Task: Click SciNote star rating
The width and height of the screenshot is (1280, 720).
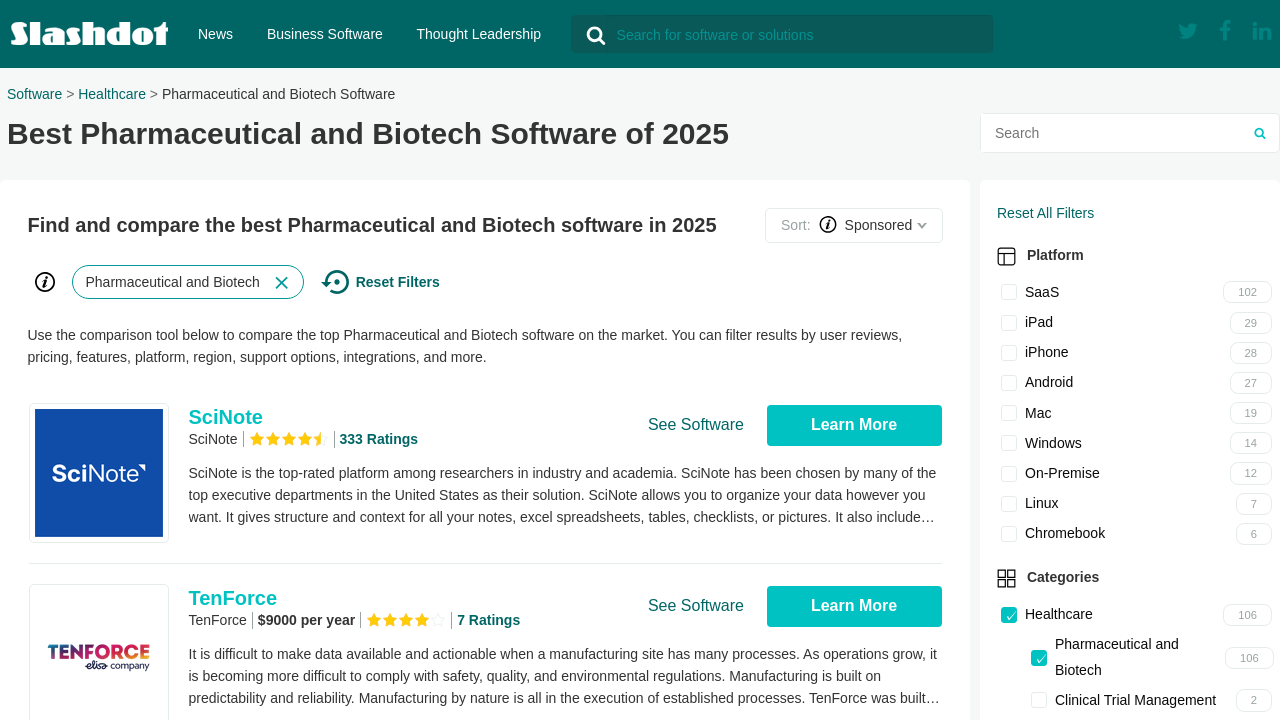Action: 288,439
